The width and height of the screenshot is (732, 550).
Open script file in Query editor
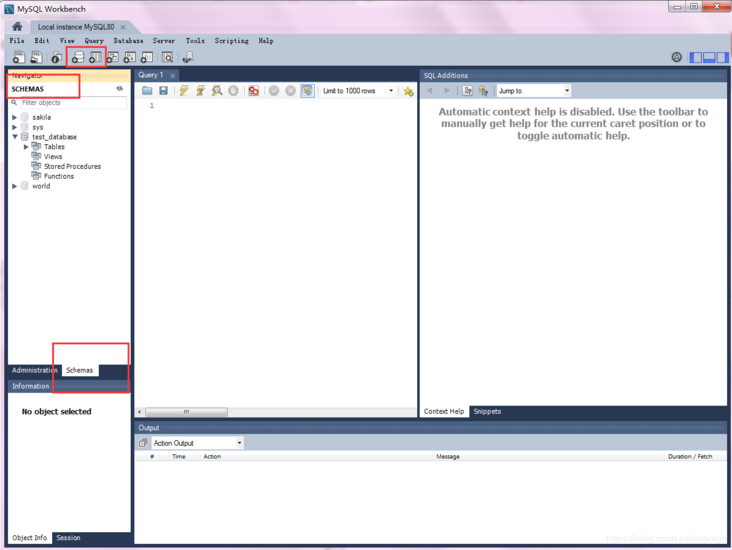pos(147,91)
